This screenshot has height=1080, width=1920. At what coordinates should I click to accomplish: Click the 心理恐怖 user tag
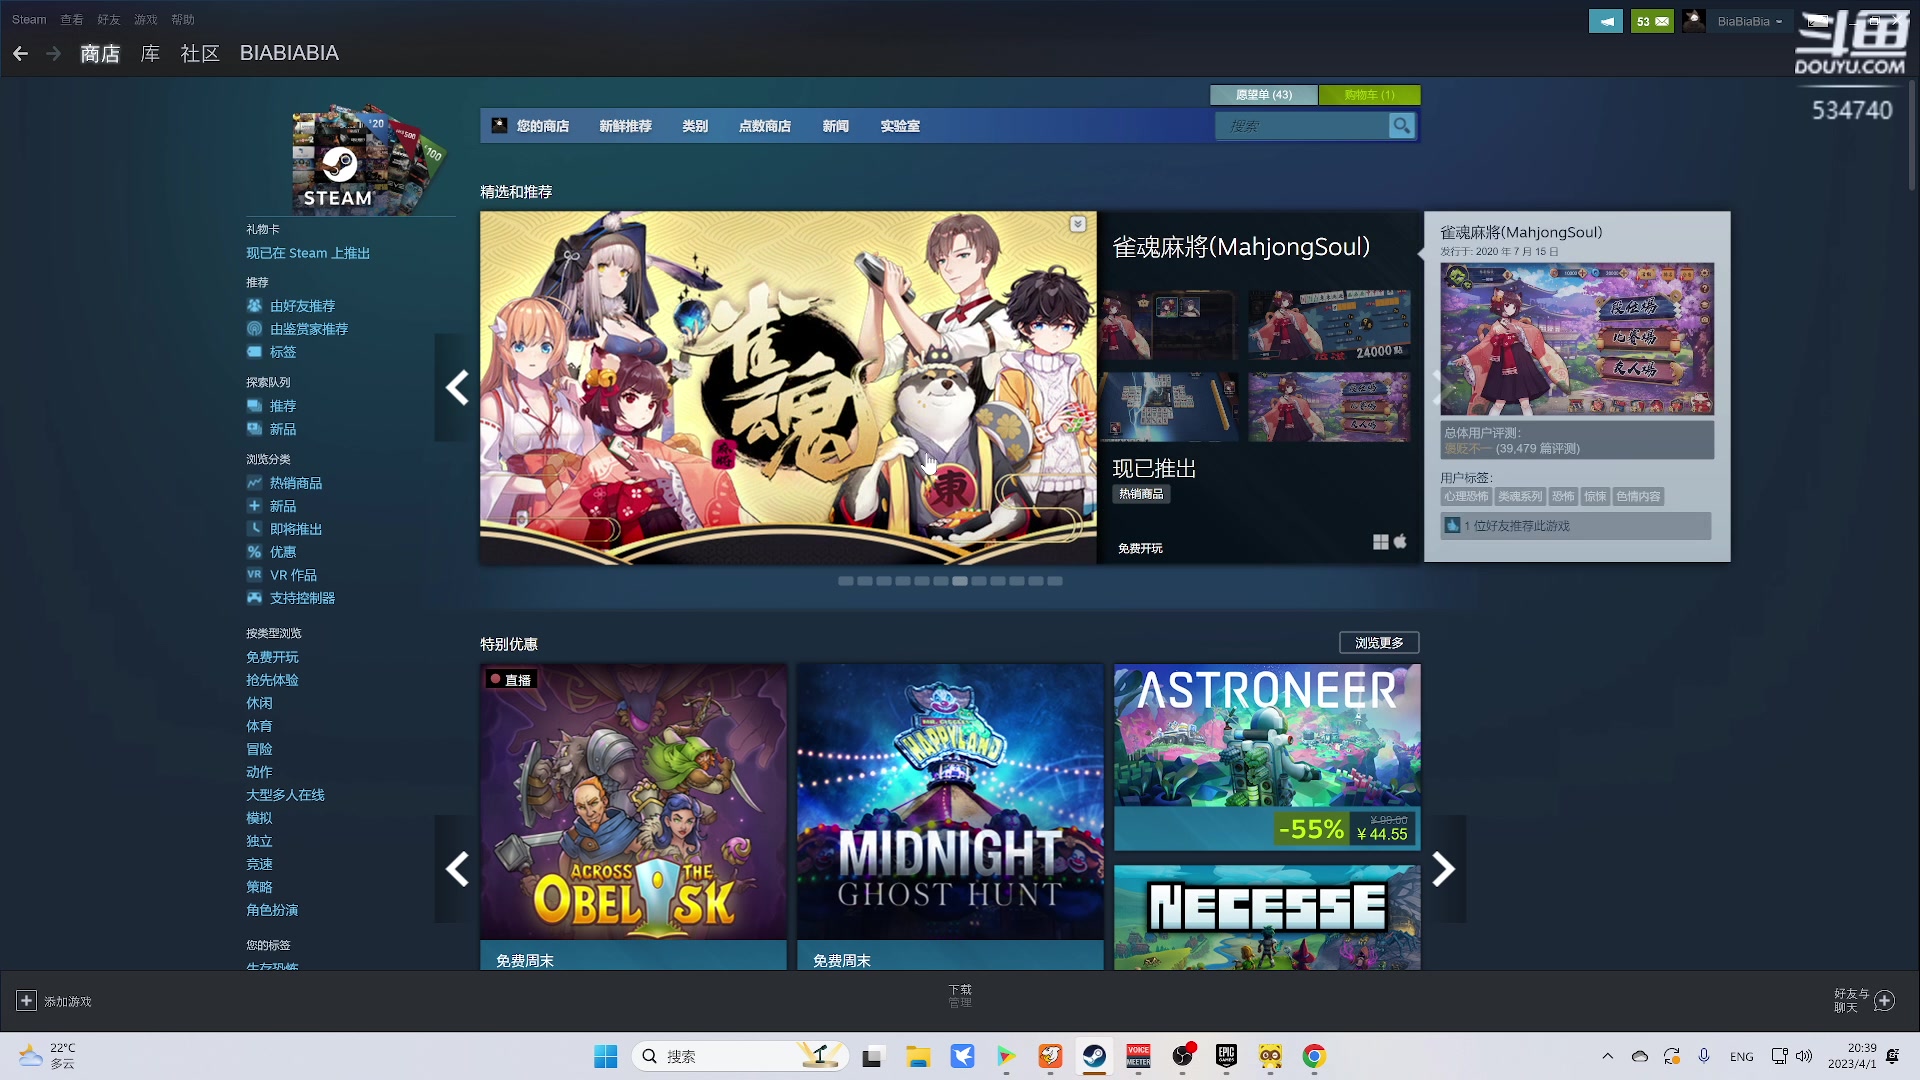[x=1466, y=497]
